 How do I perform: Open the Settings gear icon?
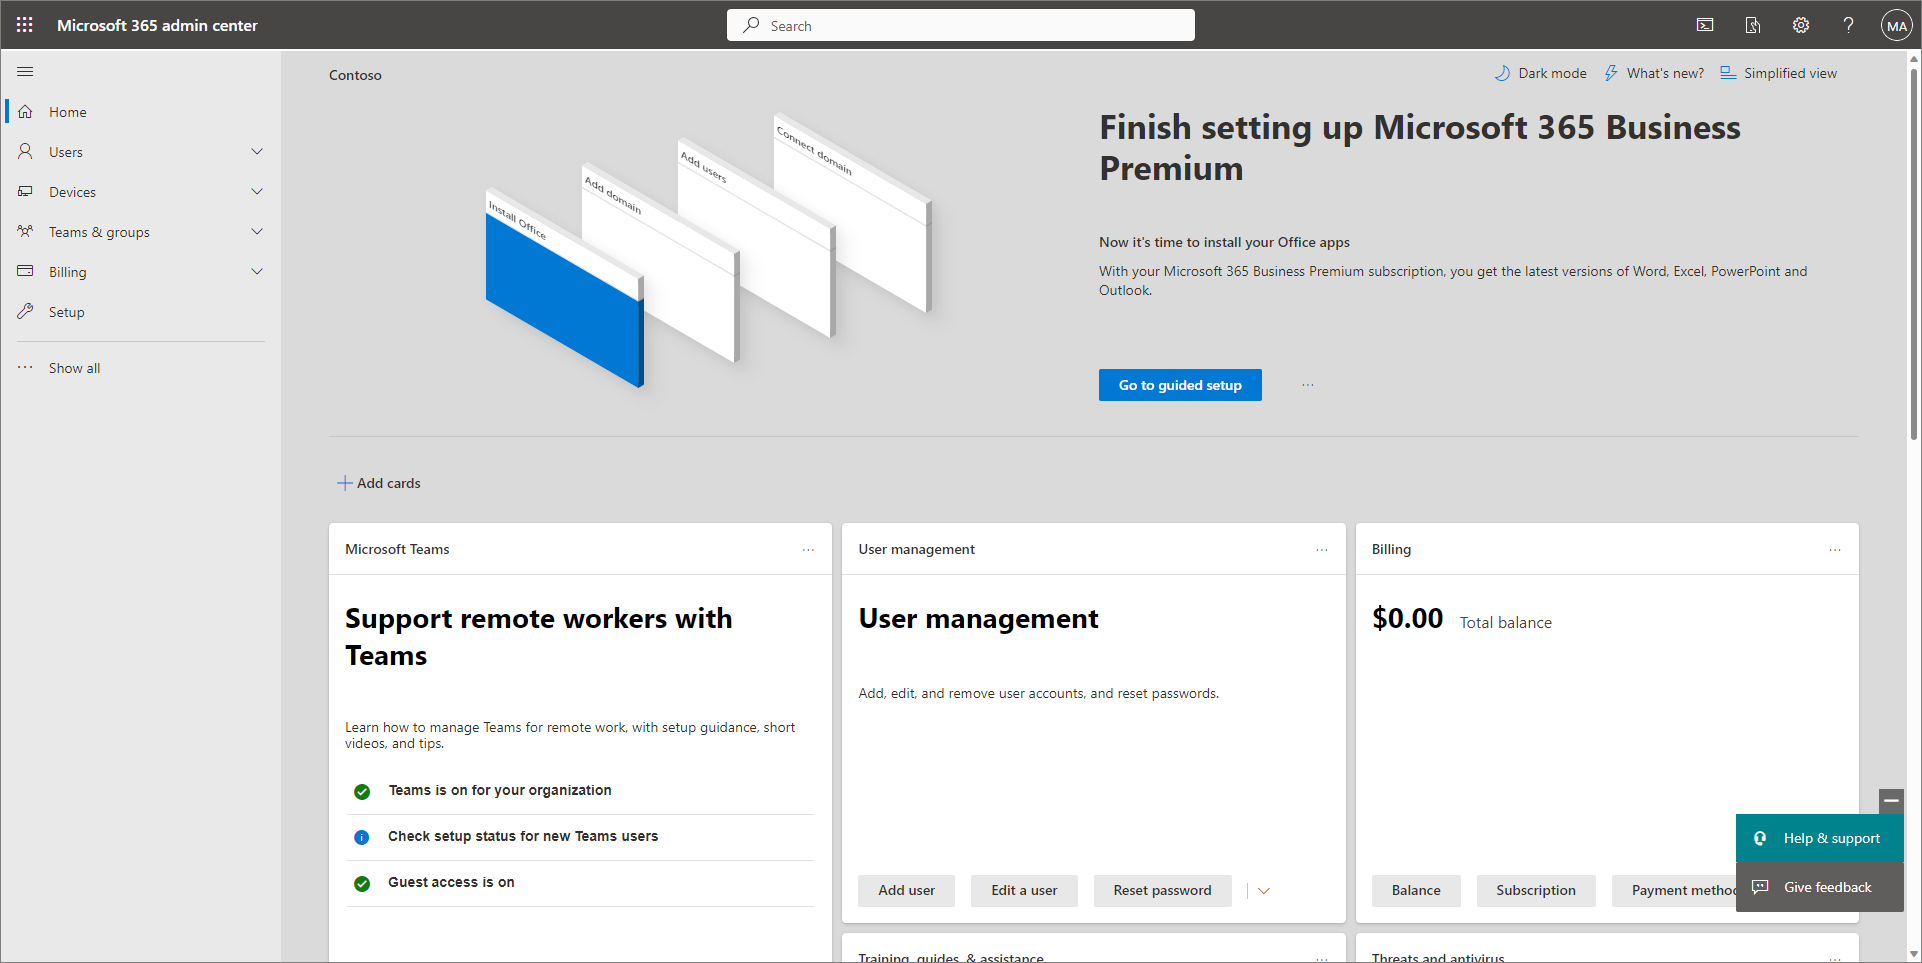coord(1801,25)
